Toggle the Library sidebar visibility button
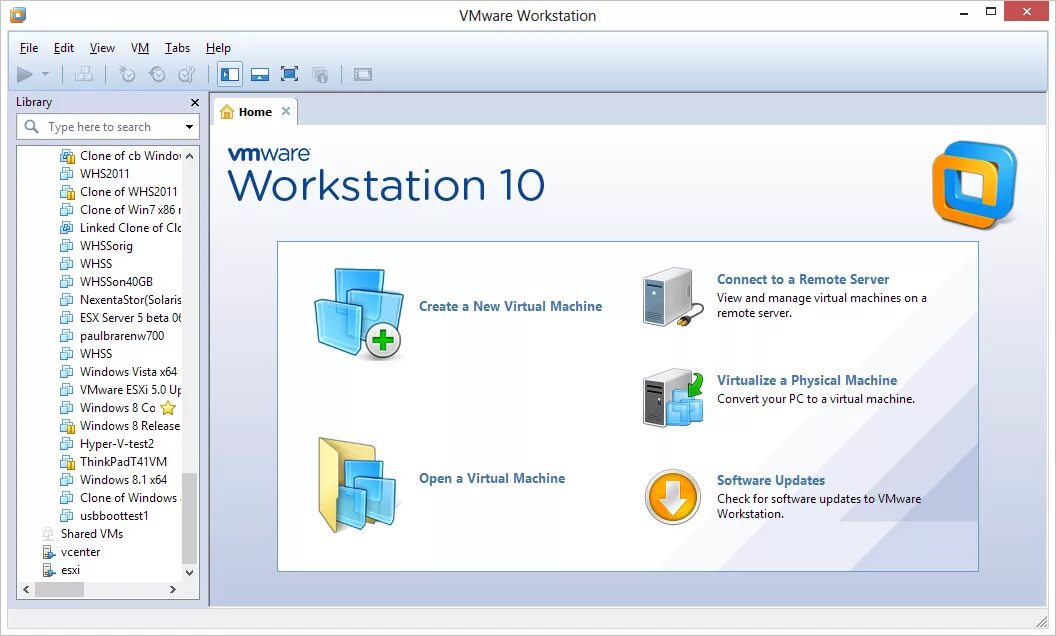 [230, 74]
